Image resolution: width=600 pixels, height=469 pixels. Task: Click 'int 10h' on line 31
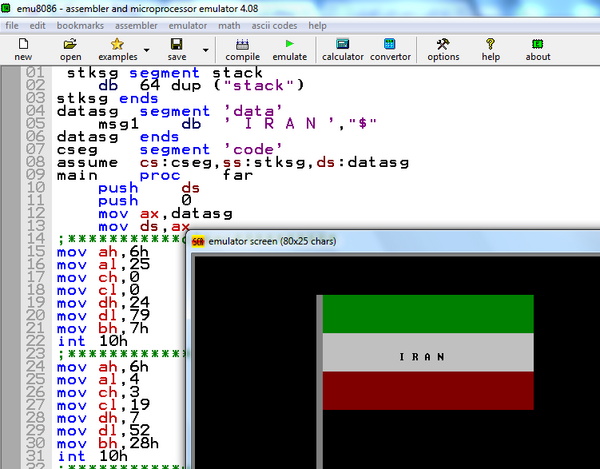92,456
